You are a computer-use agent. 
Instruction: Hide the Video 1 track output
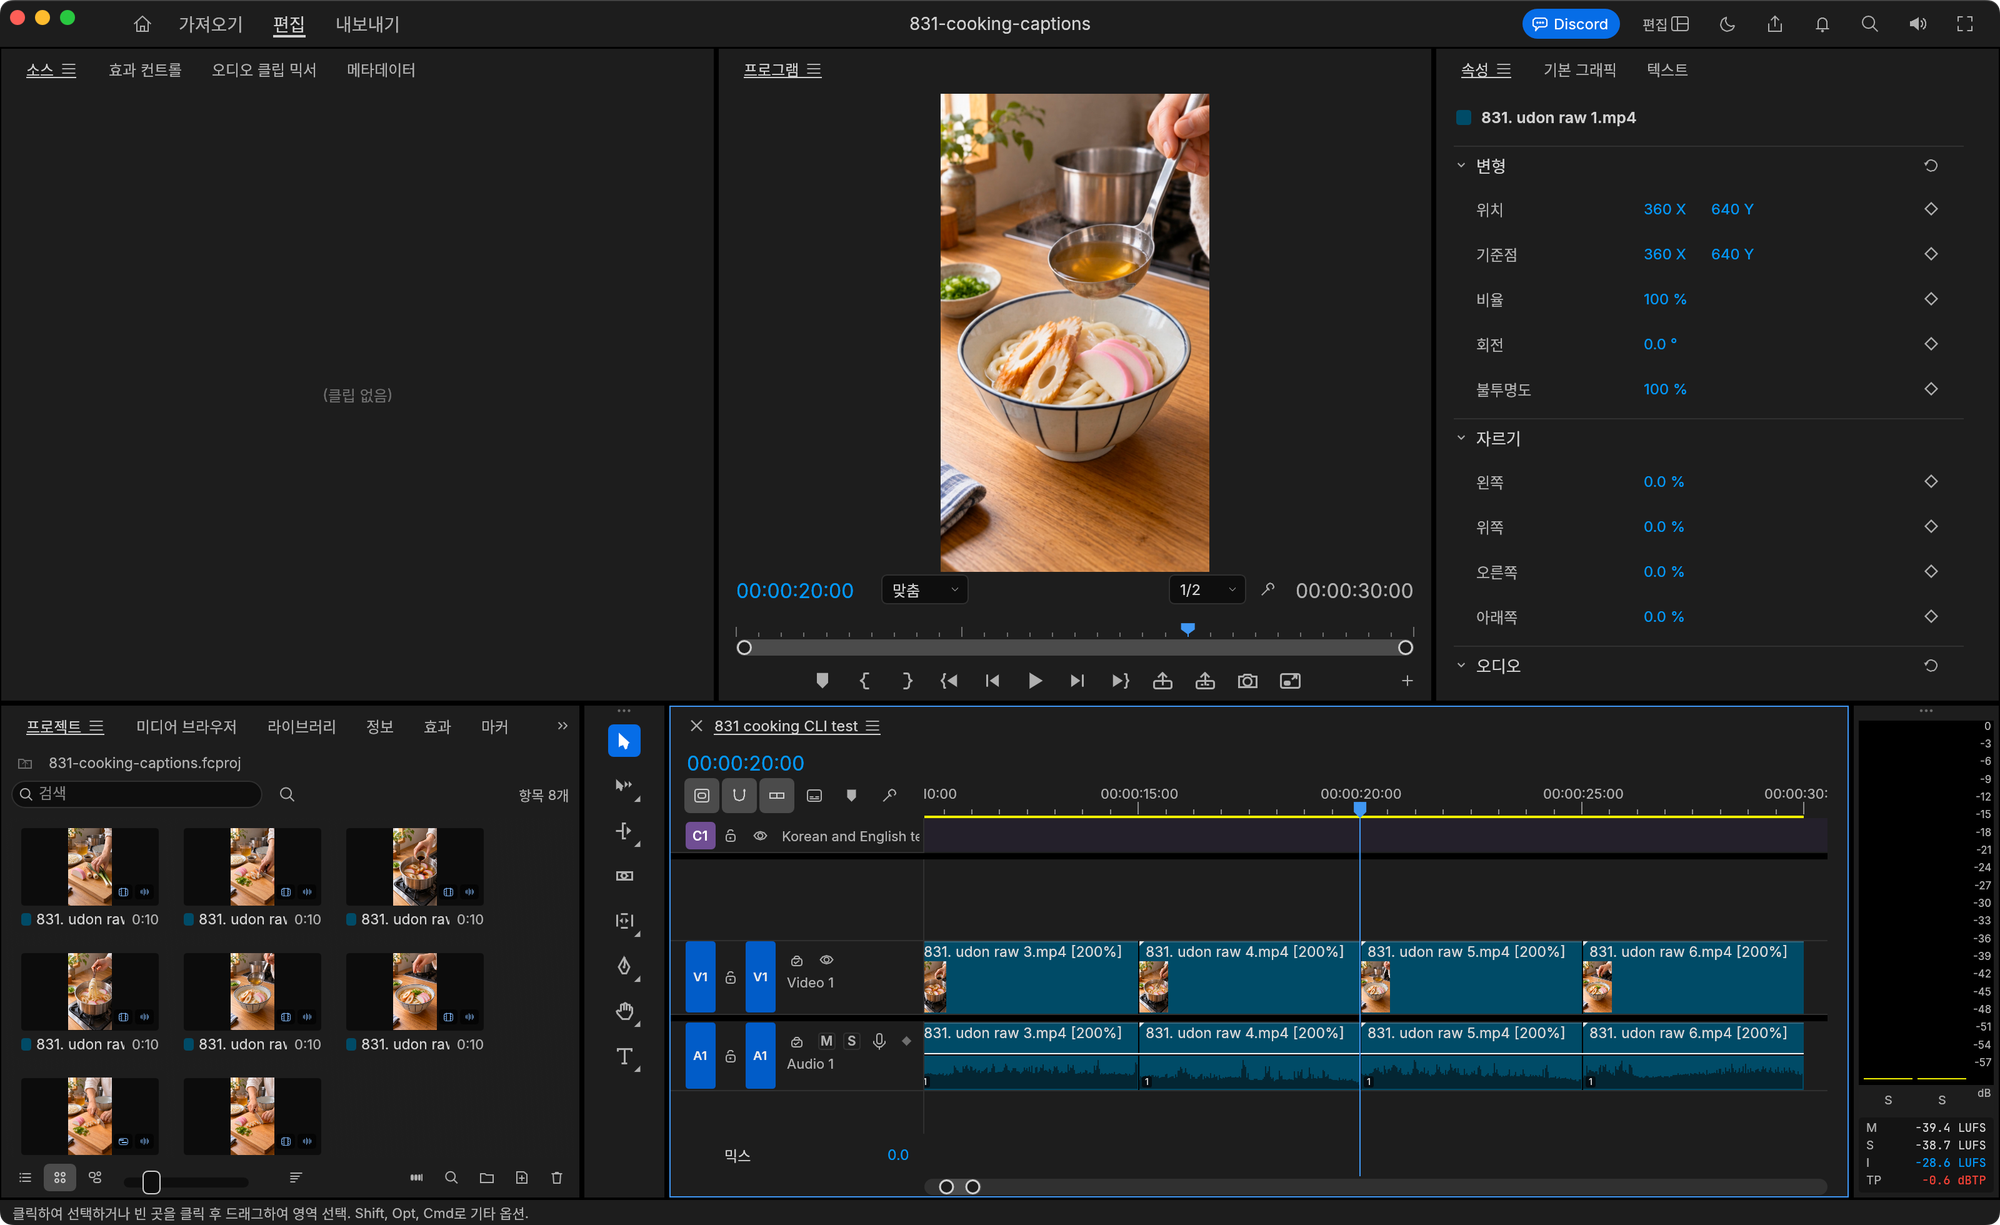(826, 960)
